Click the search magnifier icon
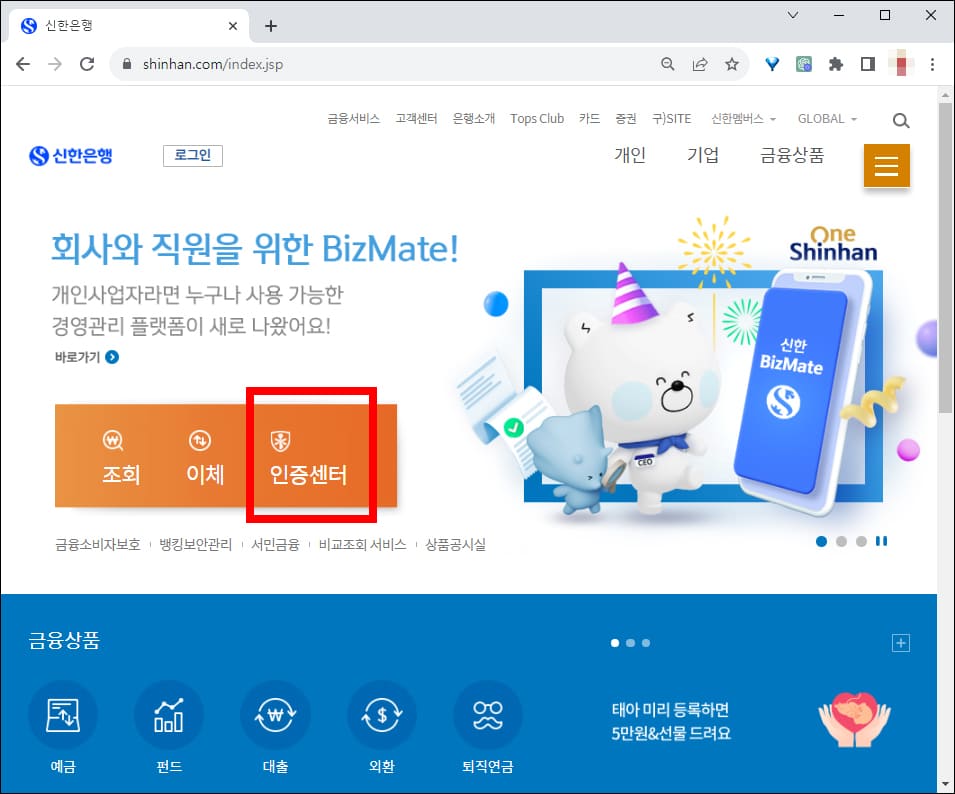The width and height of the screenshot is (955, 794). point(900,120)
